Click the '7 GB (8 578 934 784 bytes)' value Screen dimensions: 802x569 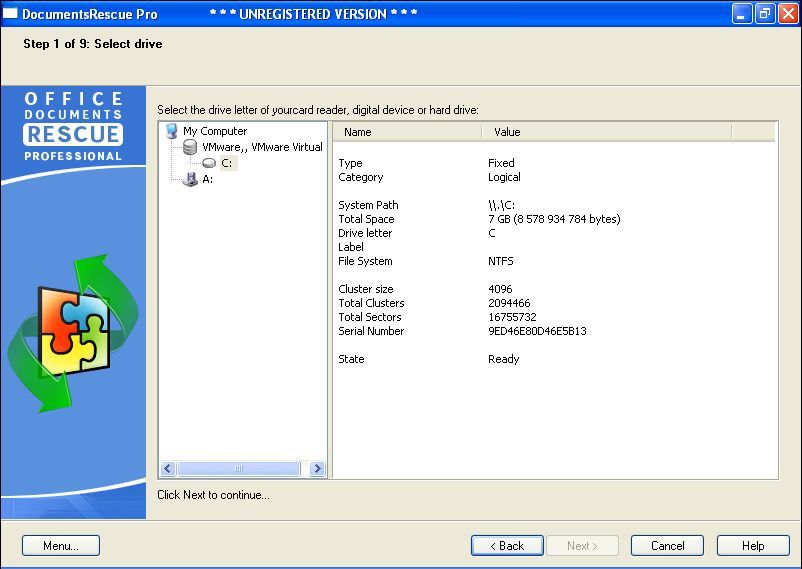(x=554, y=219)
